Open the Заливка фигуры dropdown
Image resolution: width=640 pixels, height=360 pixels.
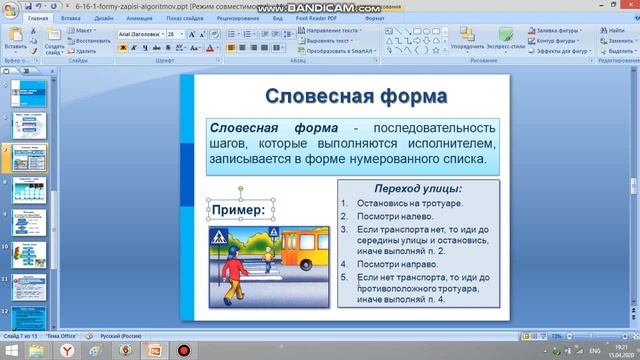tap(555, 31)
